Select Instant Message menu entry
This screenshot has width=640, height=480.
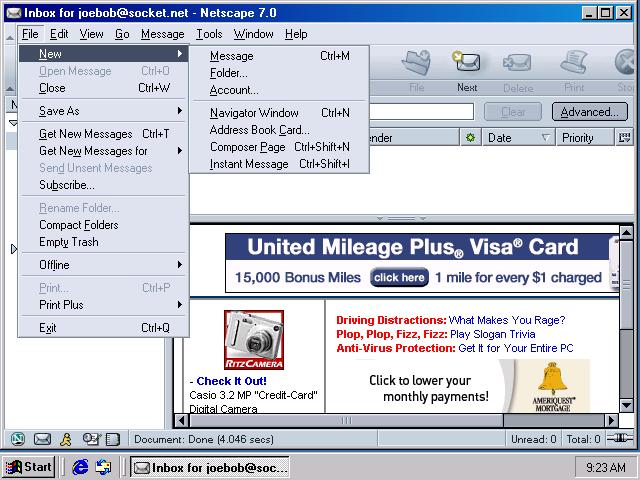tap(280, 164)
